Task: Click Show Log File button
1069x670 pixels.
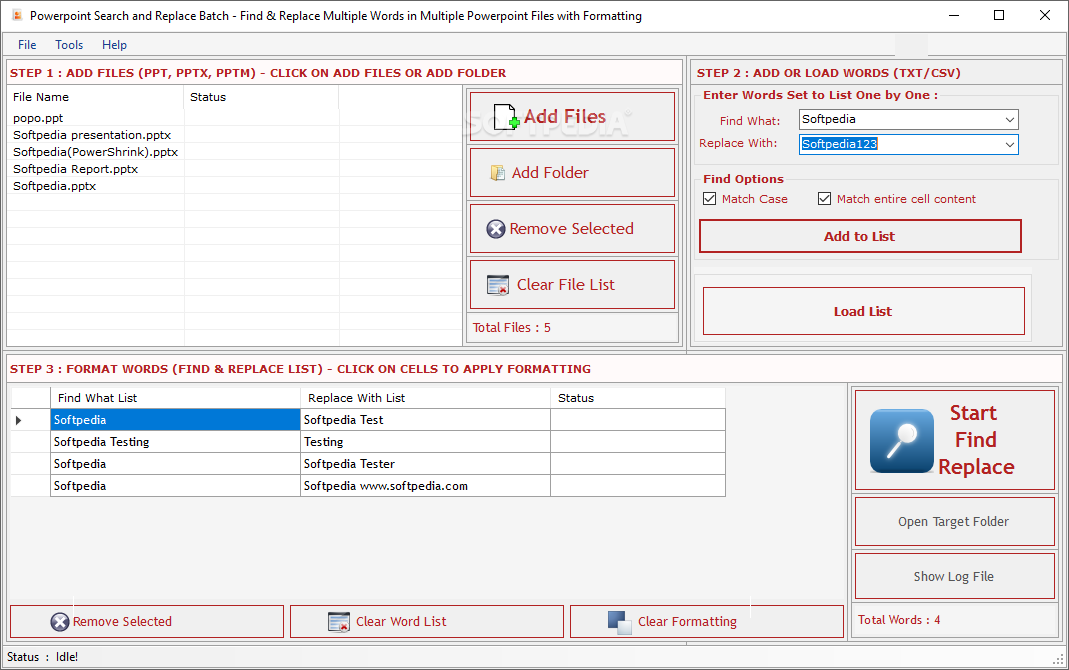Action: (954, 577)
